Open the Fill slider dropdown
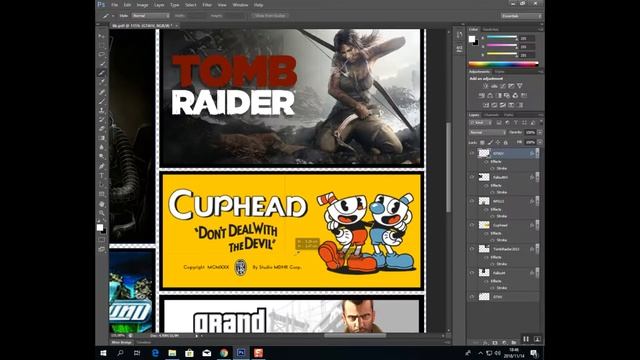The image size is (640, 360). pyautogui.click(x=540, y=142)
